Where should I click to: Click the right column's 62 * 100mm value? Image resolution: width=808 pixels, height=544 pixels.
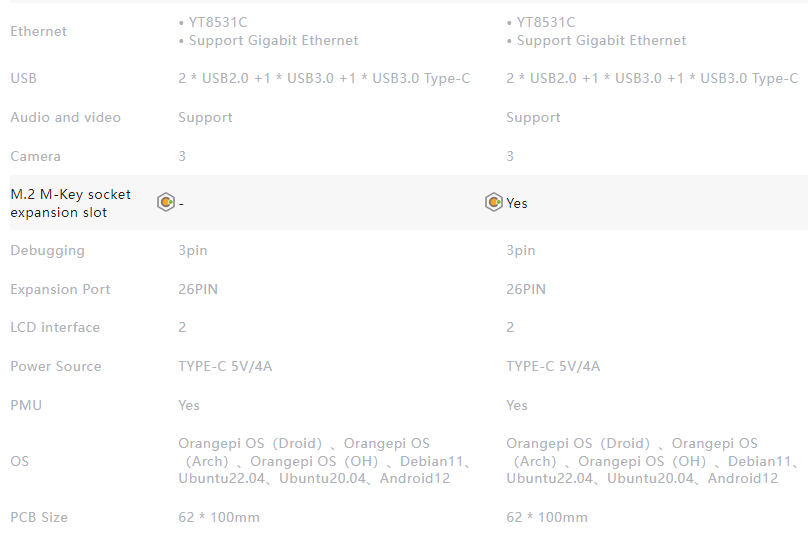point(547,517)
